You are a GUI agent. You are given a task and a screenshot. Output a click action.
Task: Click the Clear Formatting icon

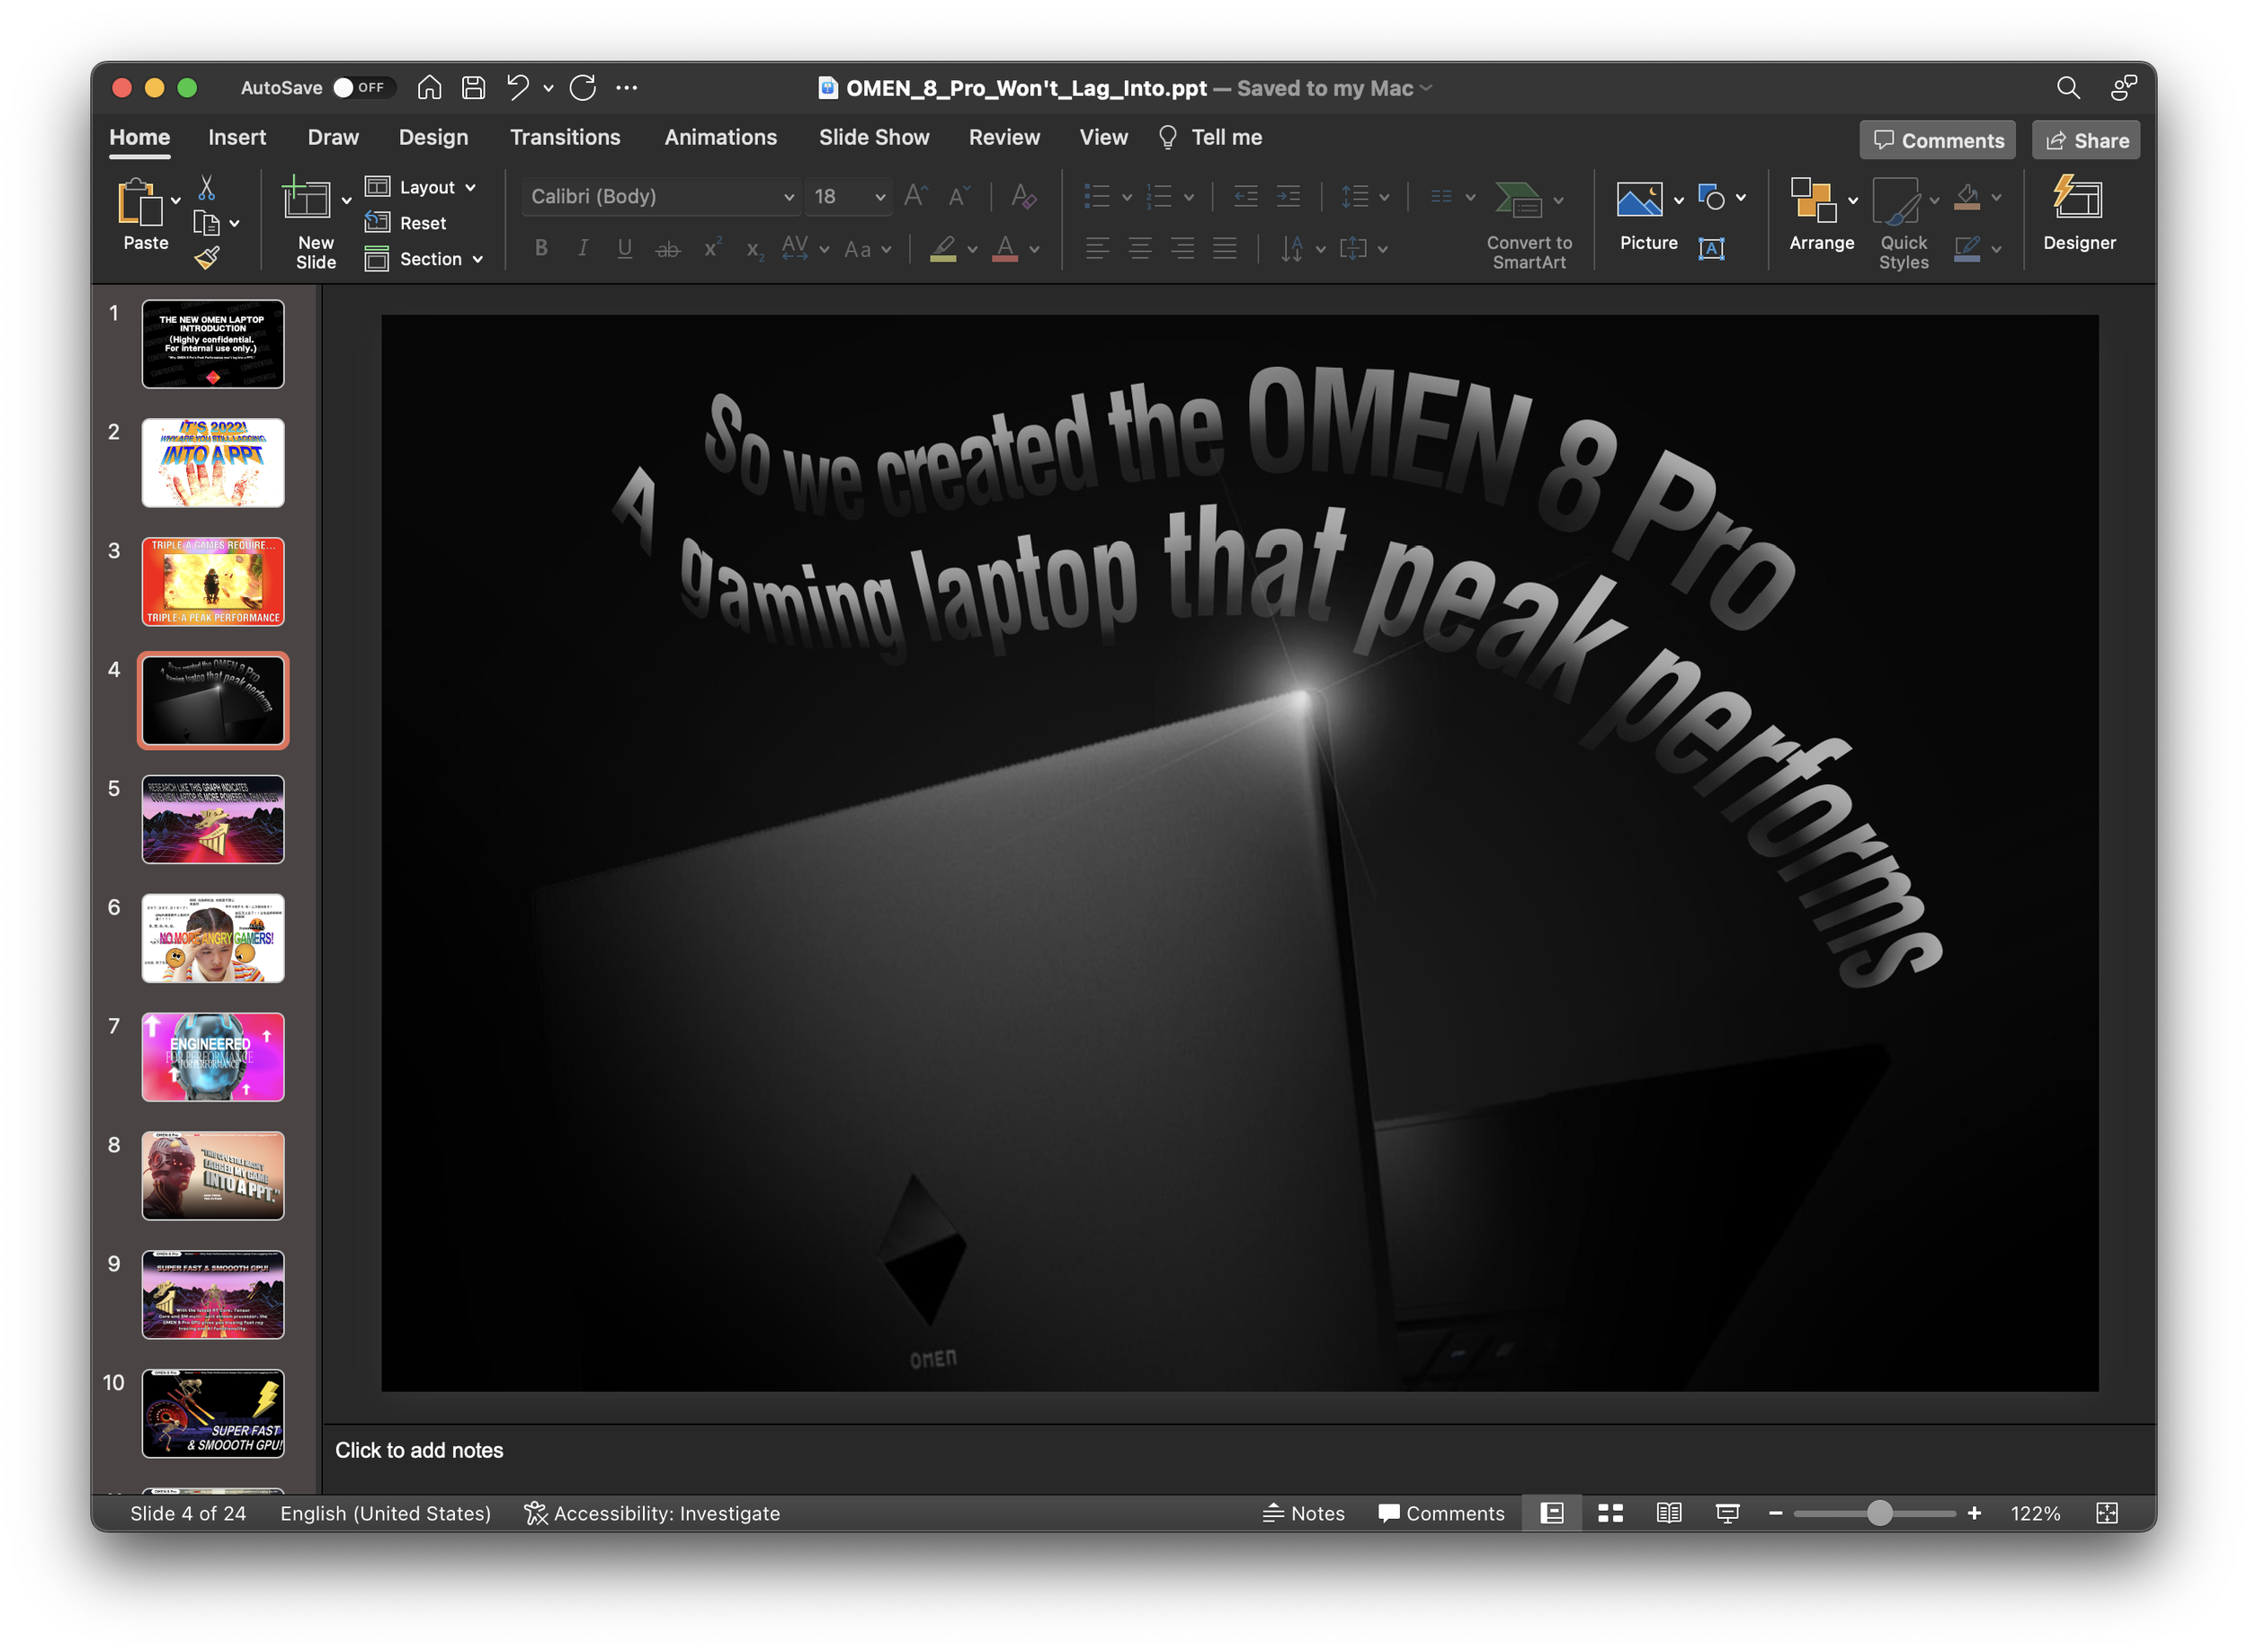[x=1023, y=196]
